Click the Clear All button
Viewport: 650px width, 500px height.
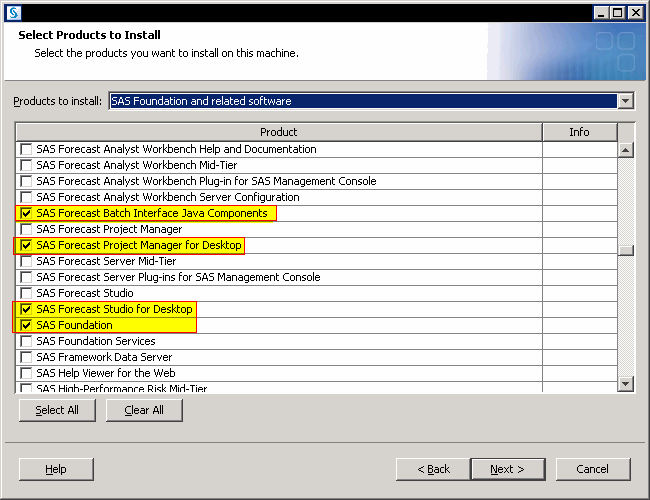[144, 410]
